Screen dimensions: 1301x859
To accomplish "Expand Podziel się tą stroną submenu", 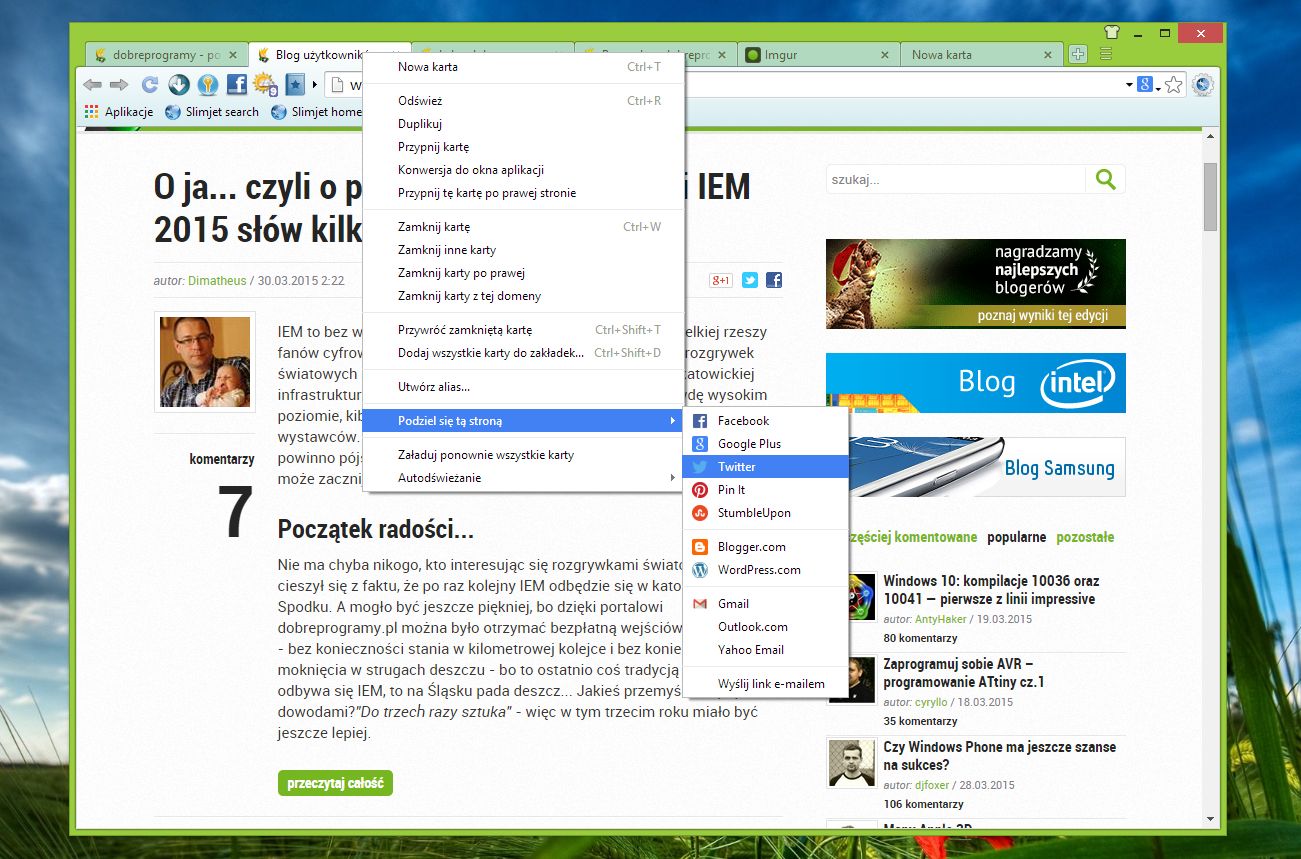I will 523,421.
